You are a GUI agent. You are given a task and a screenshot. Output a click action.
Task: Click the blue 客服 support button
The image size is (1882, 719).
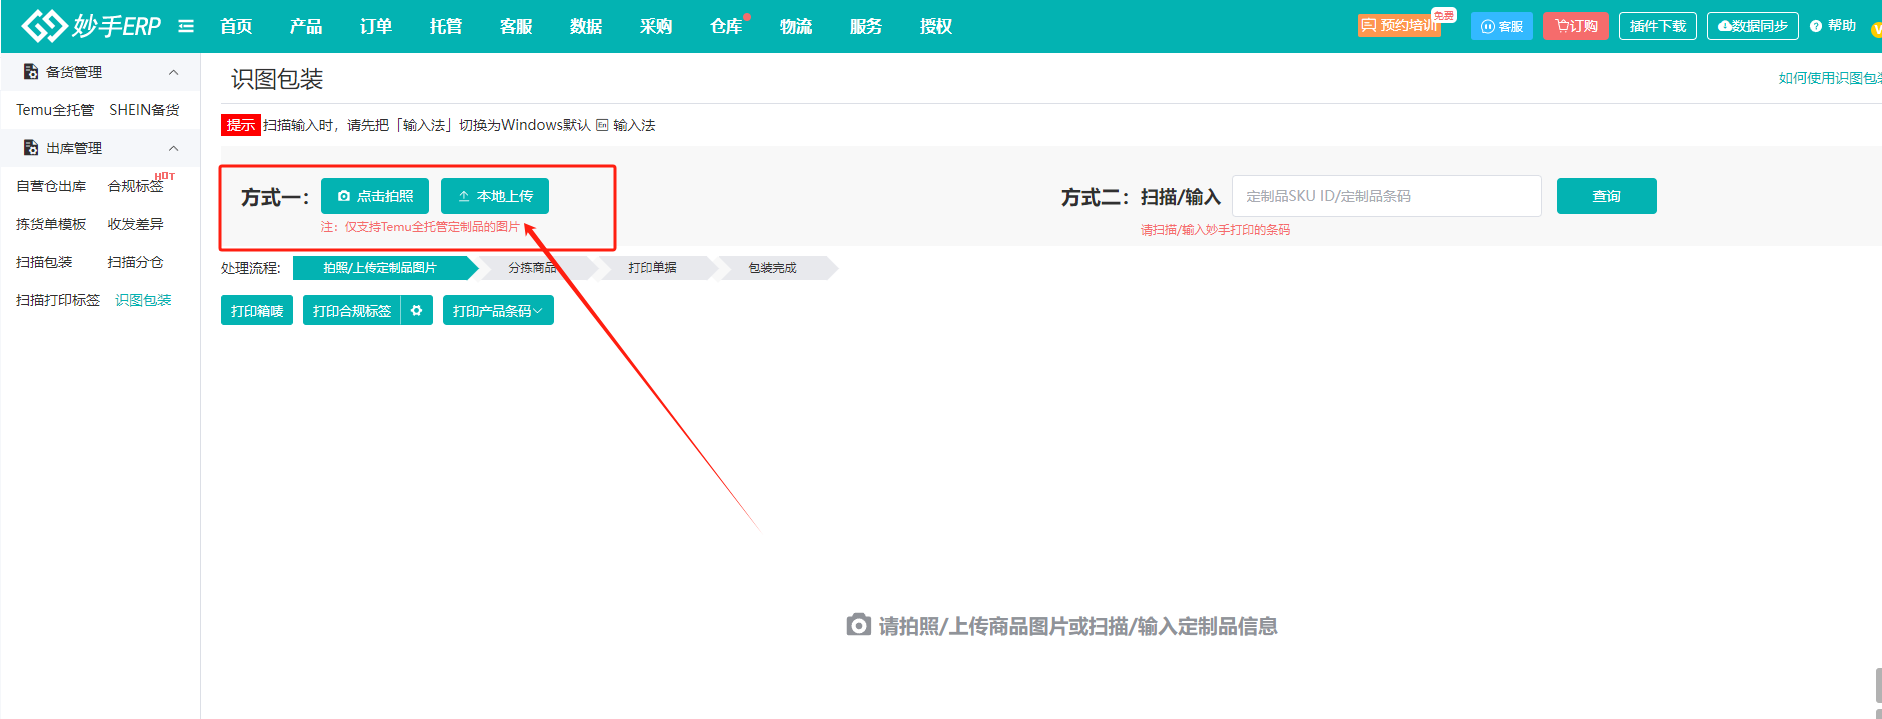point(1502,26)
